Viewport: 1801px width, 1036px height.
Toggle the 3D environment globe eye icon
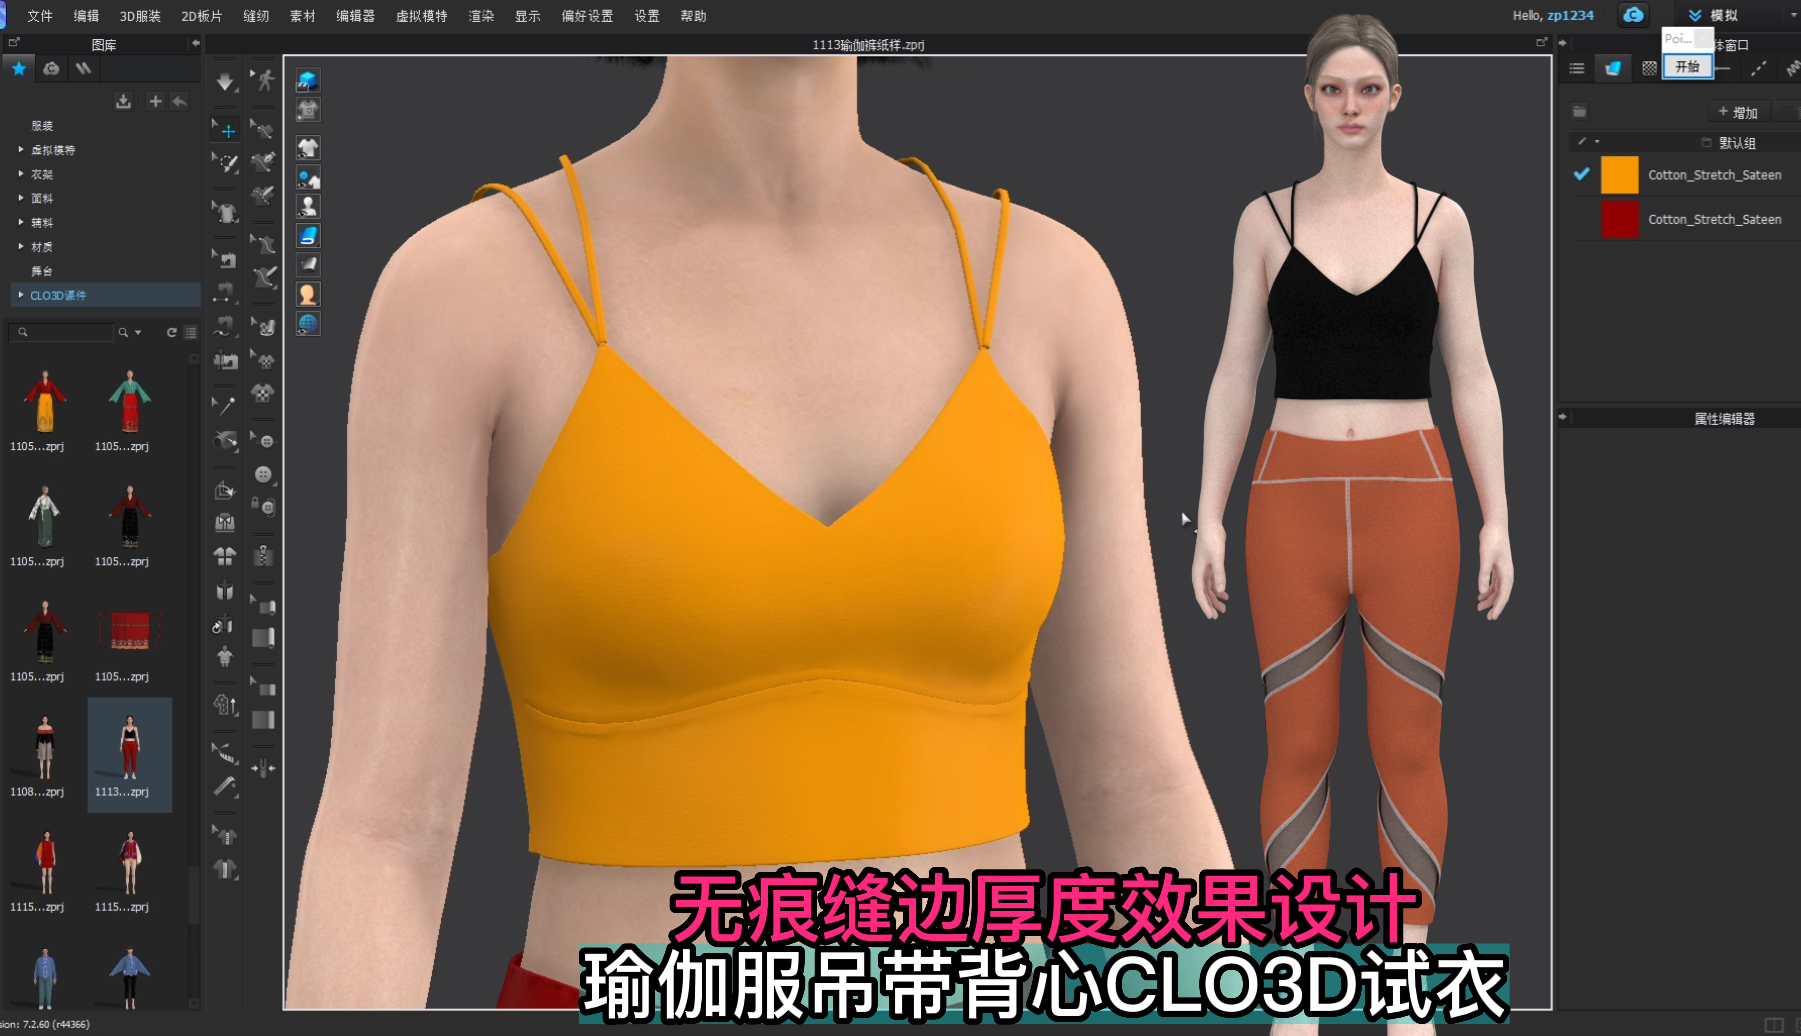pyautogui.click(x=308, y=323)
